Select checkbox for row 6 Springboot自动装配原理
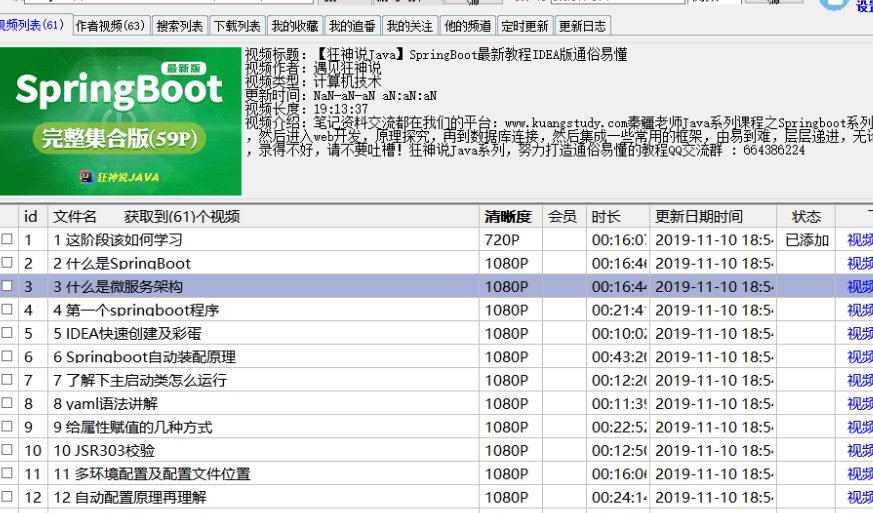Viewport: 873px width, 513px height. click(x=8, y=357)
